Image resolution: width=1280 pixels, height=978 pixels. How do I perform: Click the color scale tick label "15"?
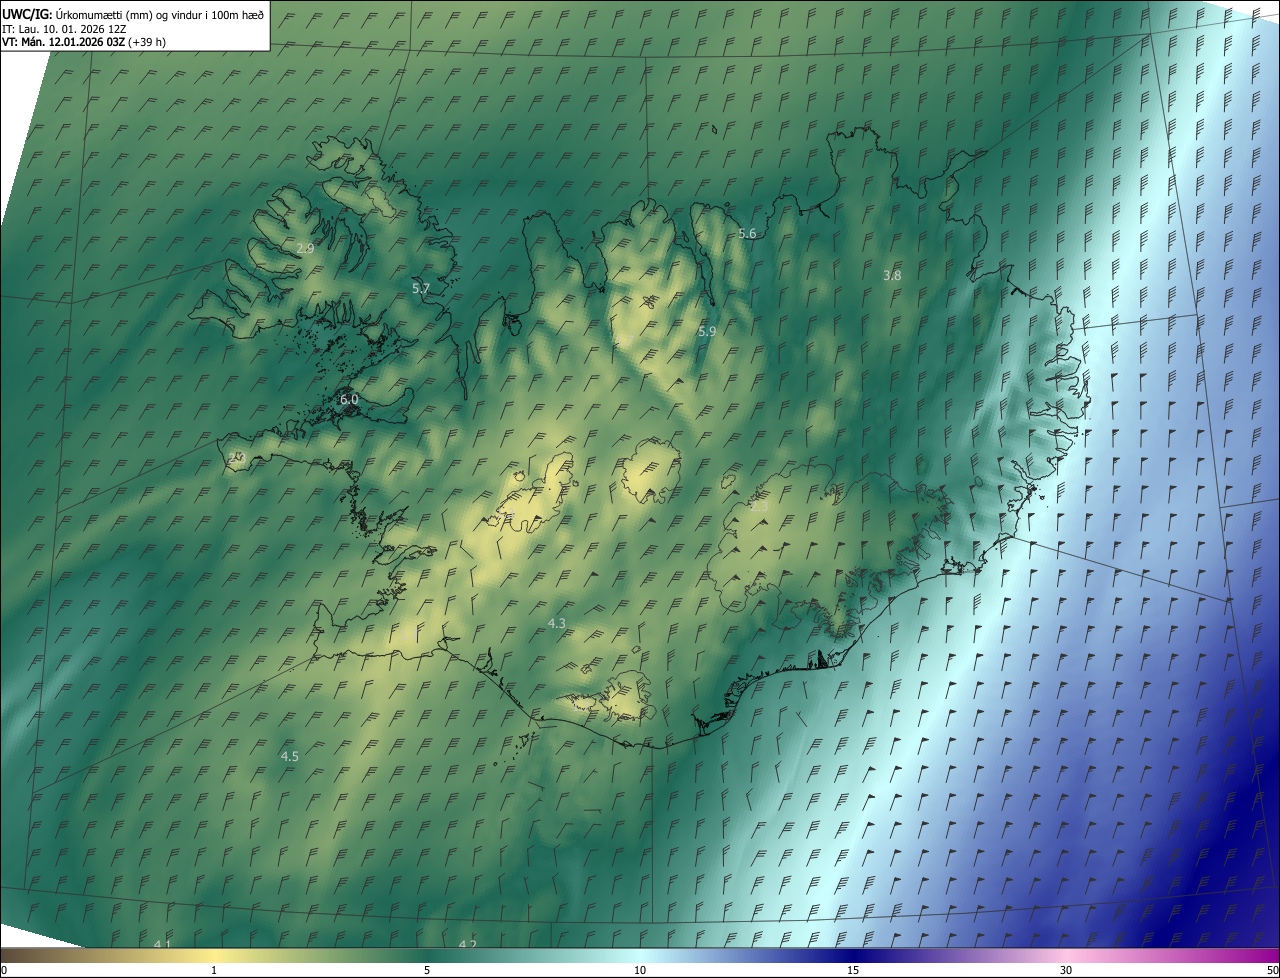(853, 970)
